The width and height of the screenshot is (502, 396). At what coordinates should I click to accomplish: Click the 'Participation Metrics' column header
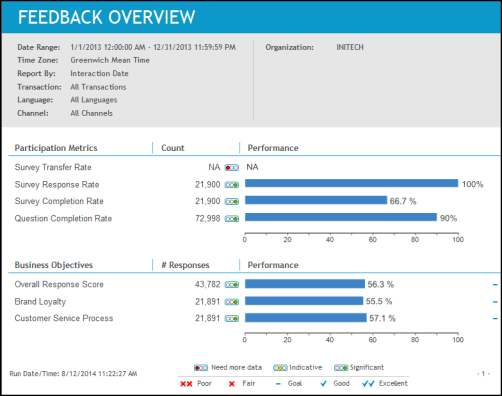click(x=56, y=148)
